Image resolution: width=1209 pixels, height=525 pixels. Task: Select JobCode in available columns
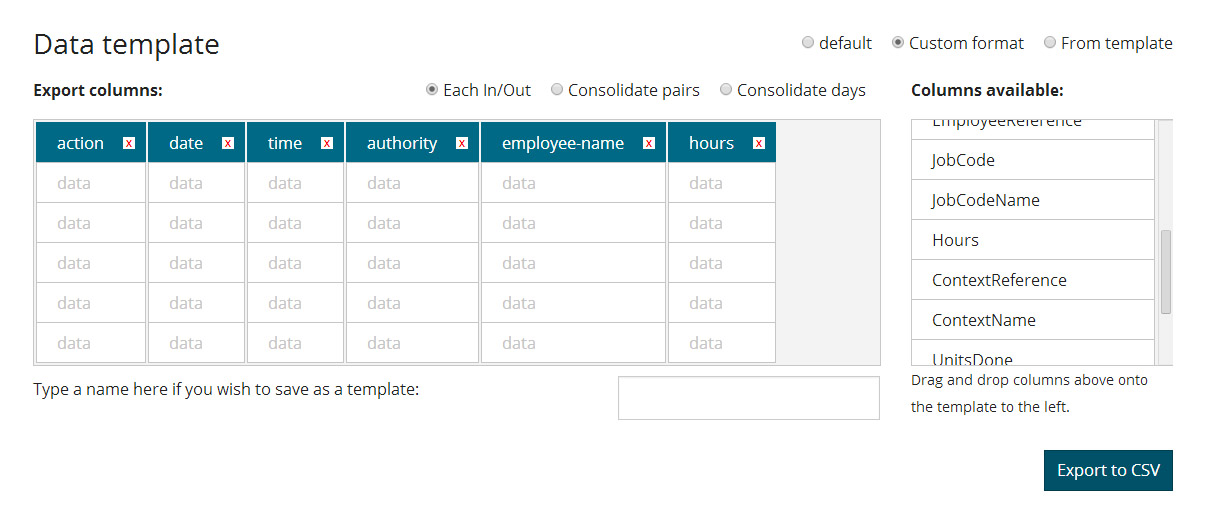(x=1033, y=160)
